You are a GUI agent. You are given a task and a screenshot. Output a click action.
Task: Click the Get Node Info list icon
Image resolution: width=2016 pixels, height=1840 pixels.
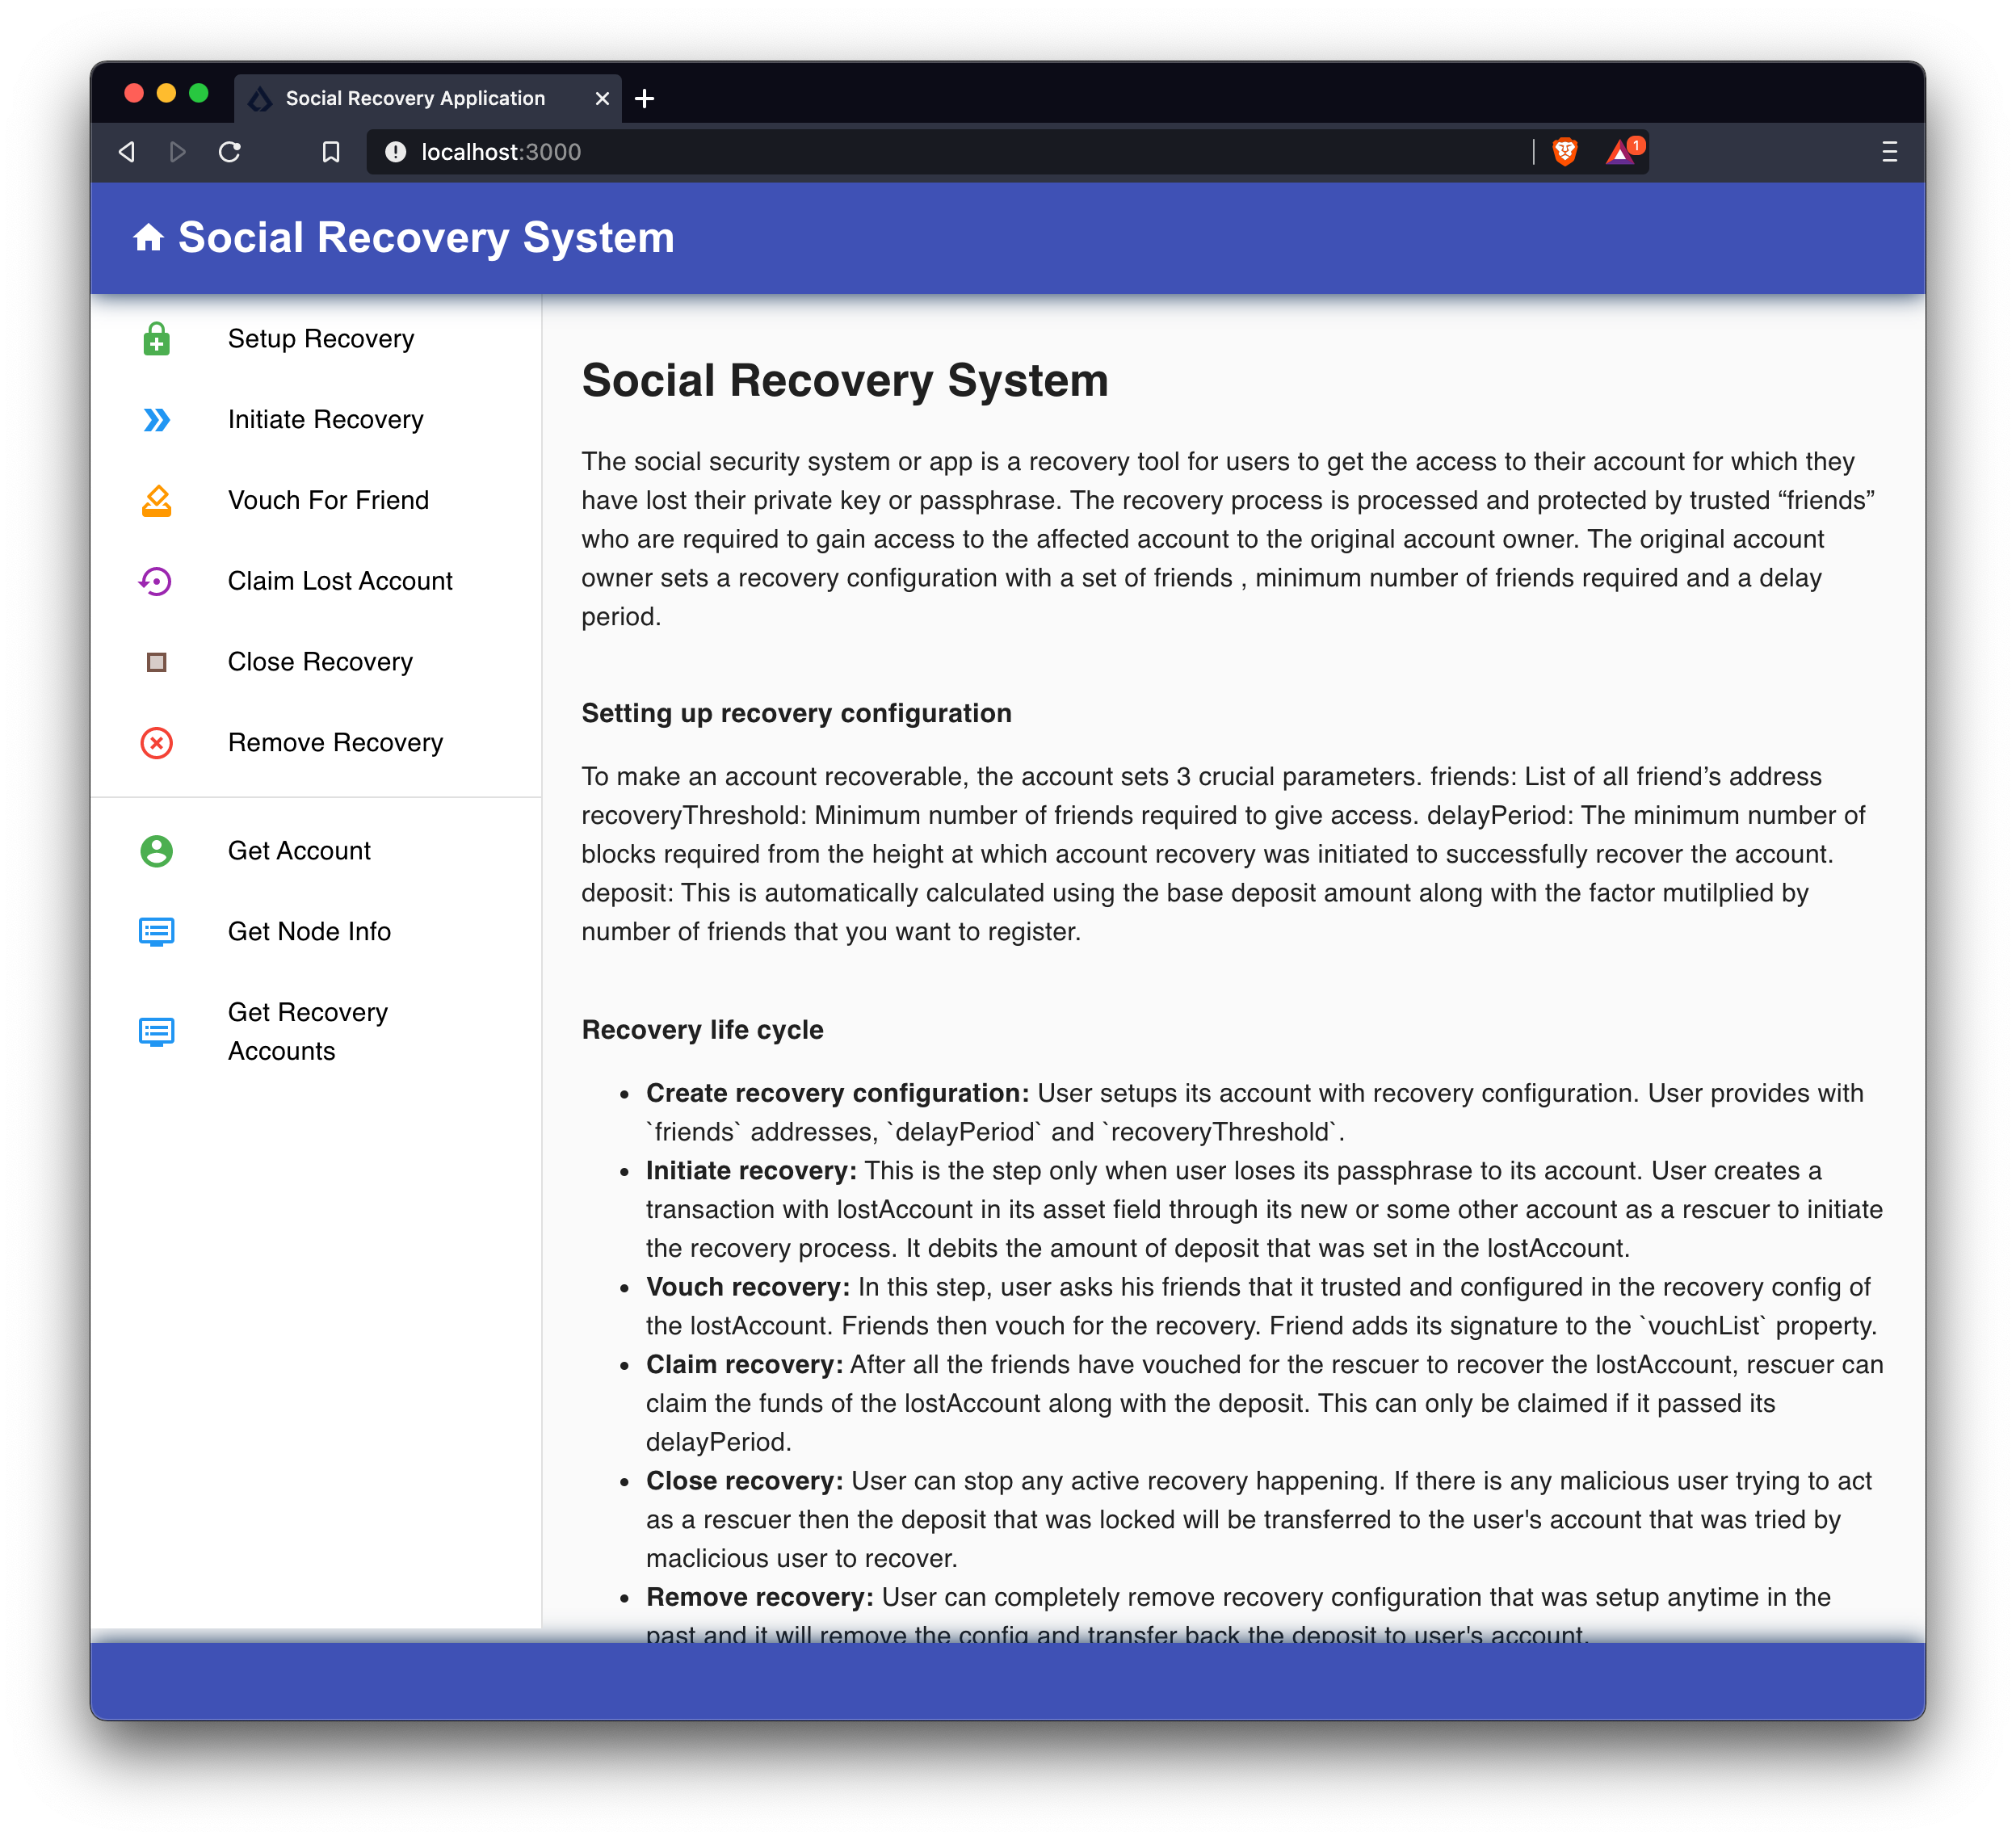coord(156,932)
